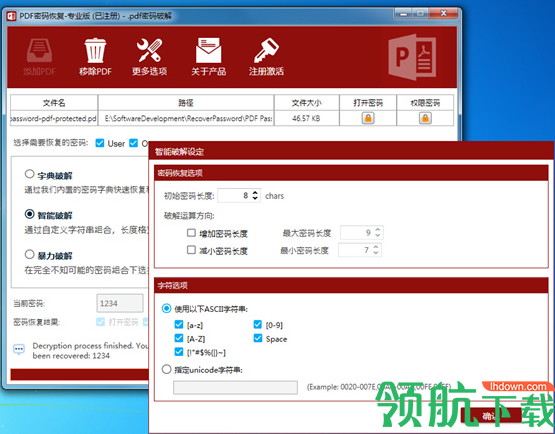Click the 智能破解设定 dialog title
The image size is (555, 434).
point(179,152)
